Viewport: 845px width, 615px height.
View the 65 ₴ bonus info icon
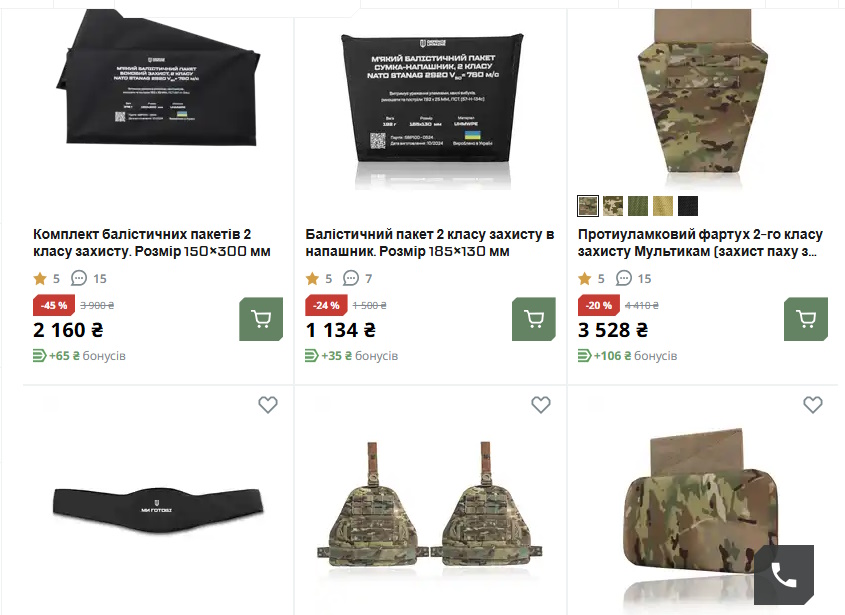(39, 356)
